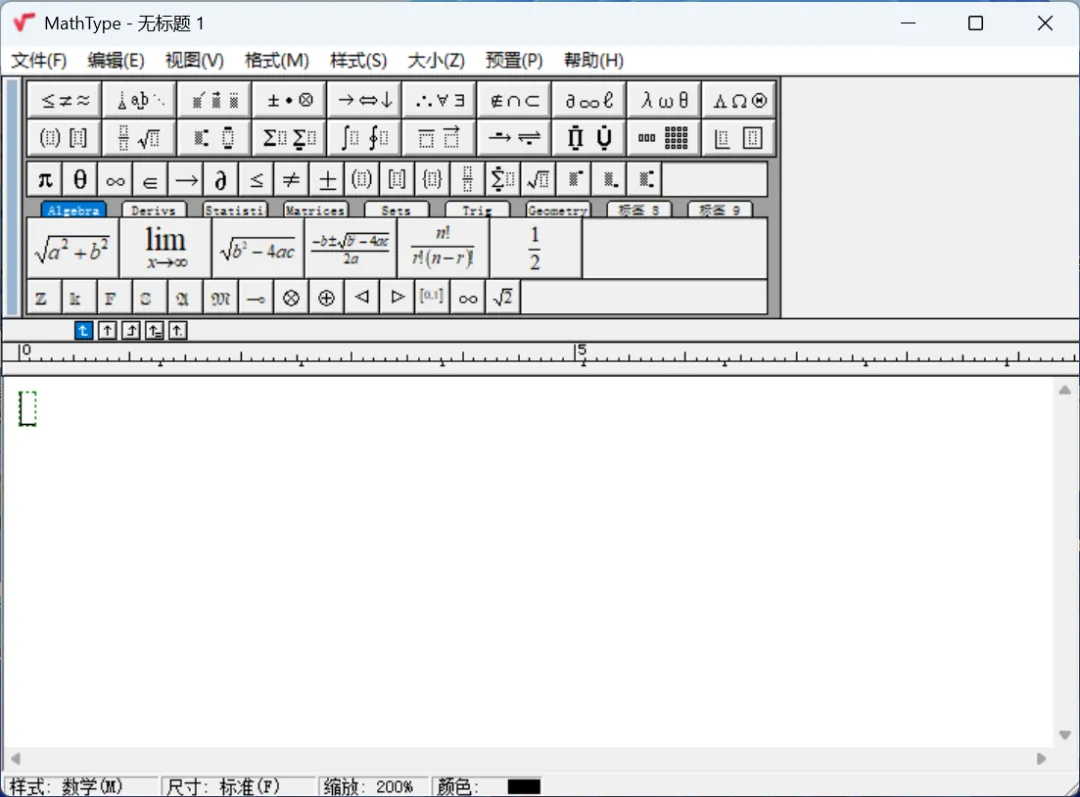The height and width of the screenshot is (797, 1080).
Task: Insert the infinity symbol beside theta
Action: coord(115,180)
